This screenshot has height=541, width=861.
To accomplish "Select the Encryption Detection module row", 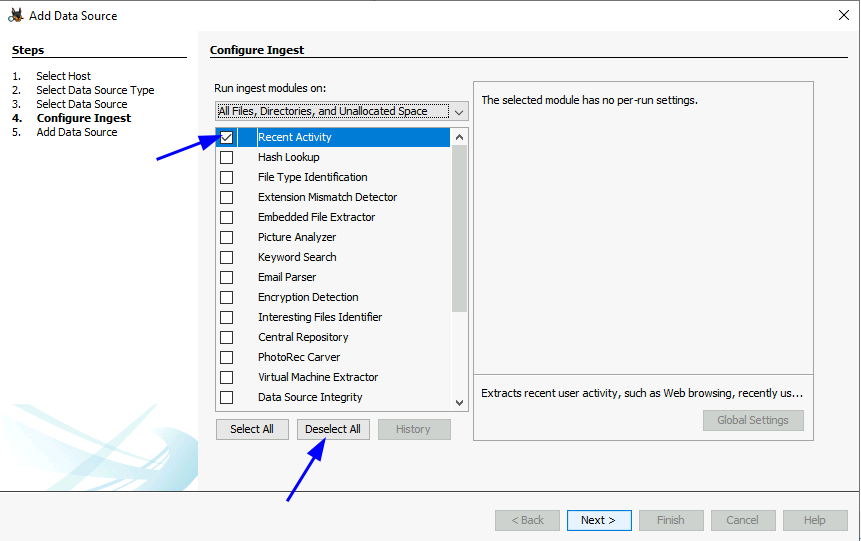I will 308,297.
